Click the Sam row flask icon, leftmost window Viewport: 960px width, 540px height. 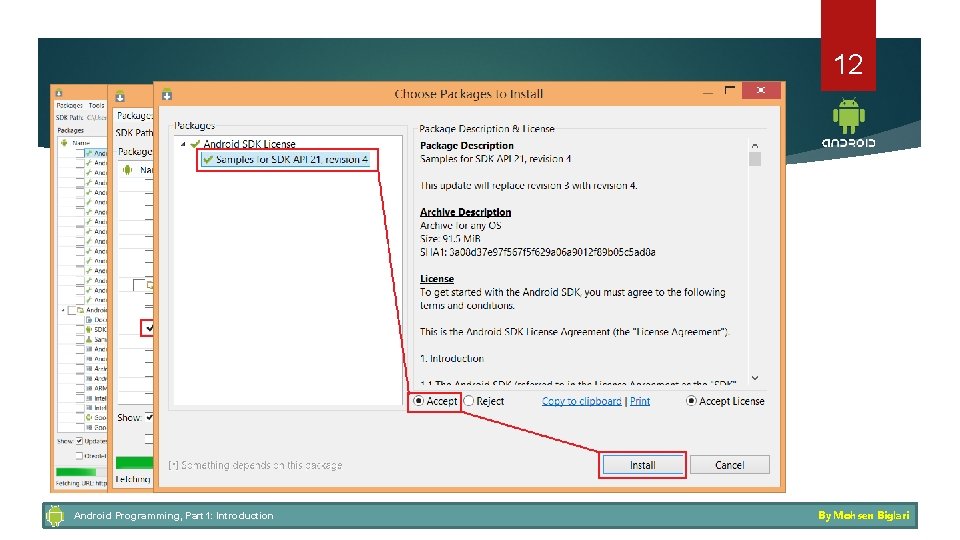(89, 339)
